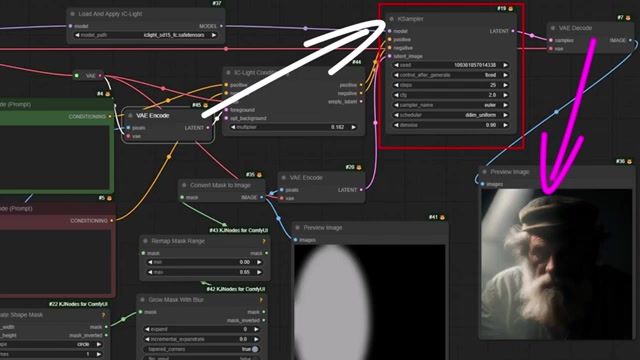Click the IC-Light Conditioning foreground input socket
This screenshot has width=640, height=360.
pos(227,110)
